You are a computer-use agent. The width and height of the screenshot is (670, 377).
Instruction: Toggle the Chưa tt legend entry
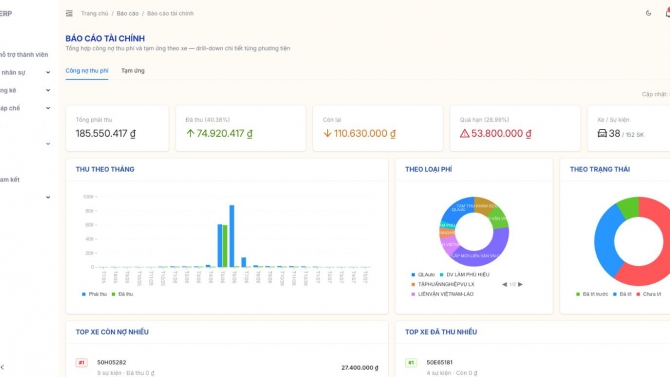(649, 294)
